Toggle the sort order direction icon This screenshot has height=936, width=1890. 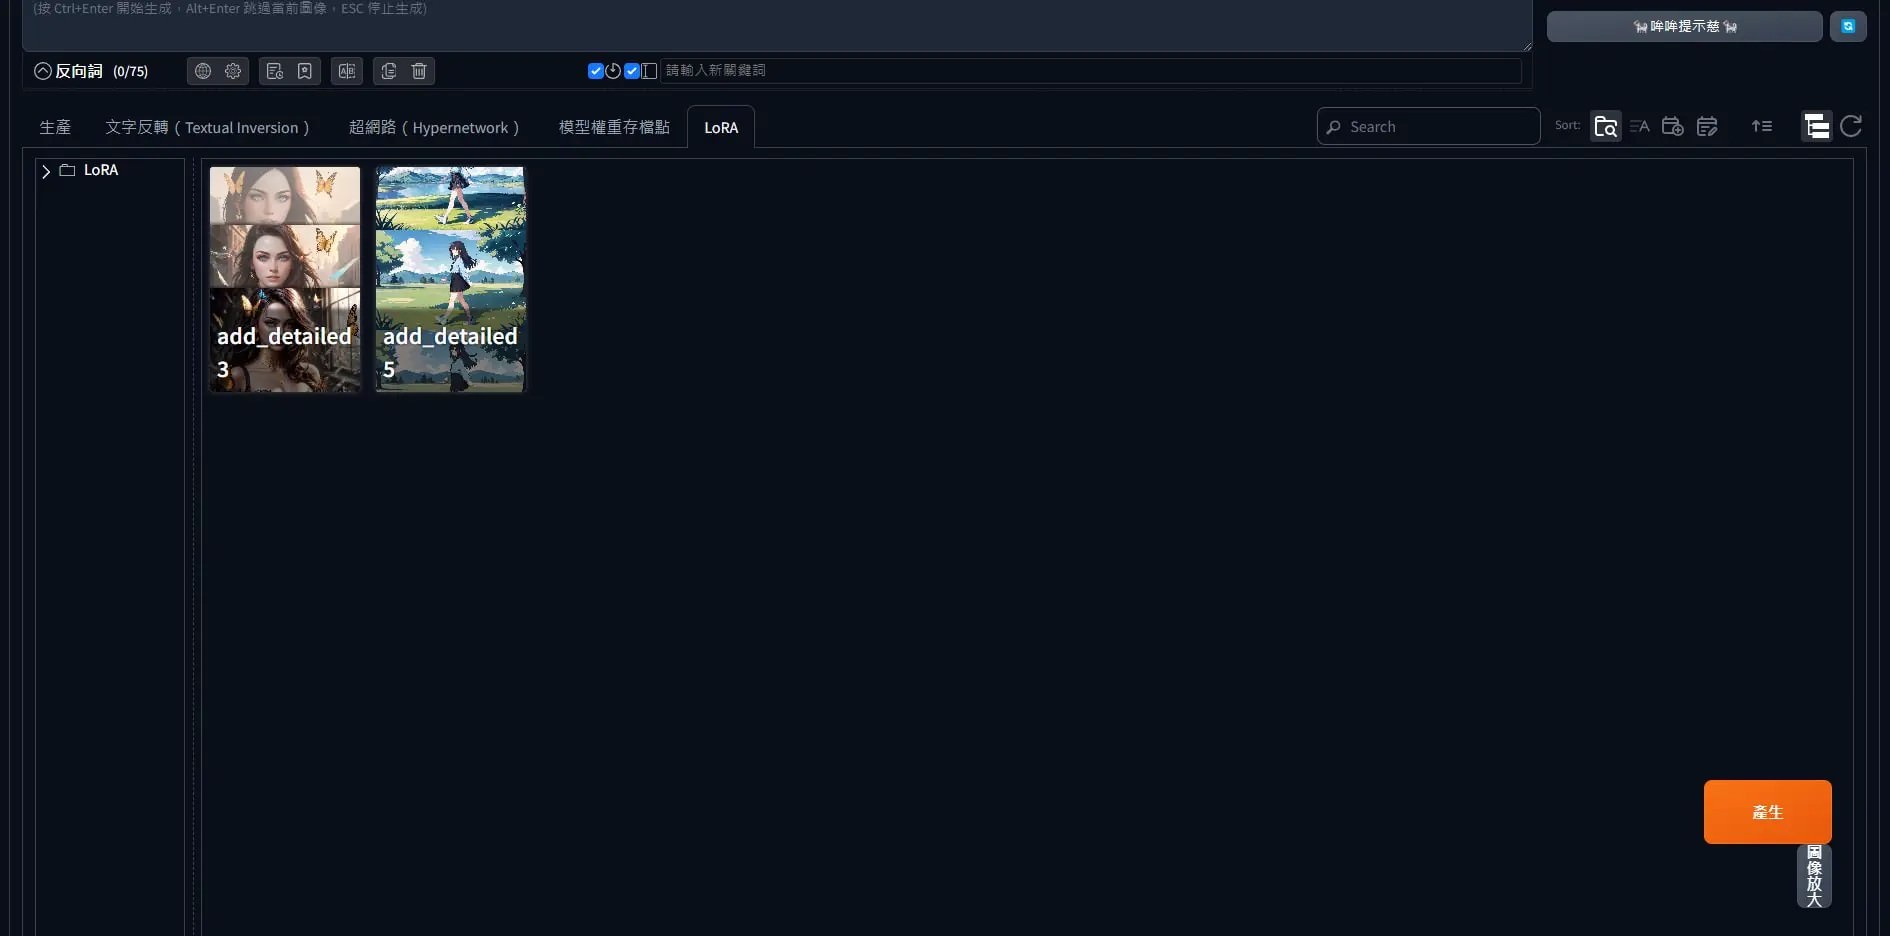[1761, 127]
